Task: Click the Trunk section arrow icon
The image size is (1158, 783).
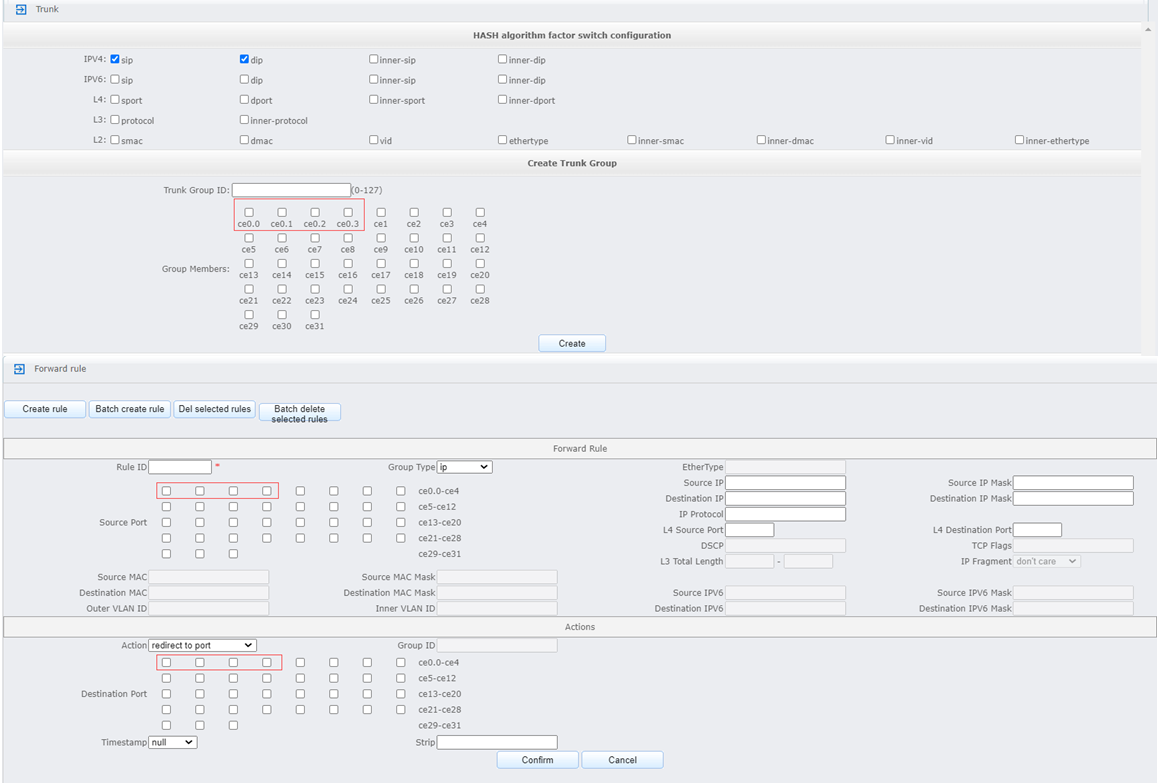Action: tap(21, 9)
